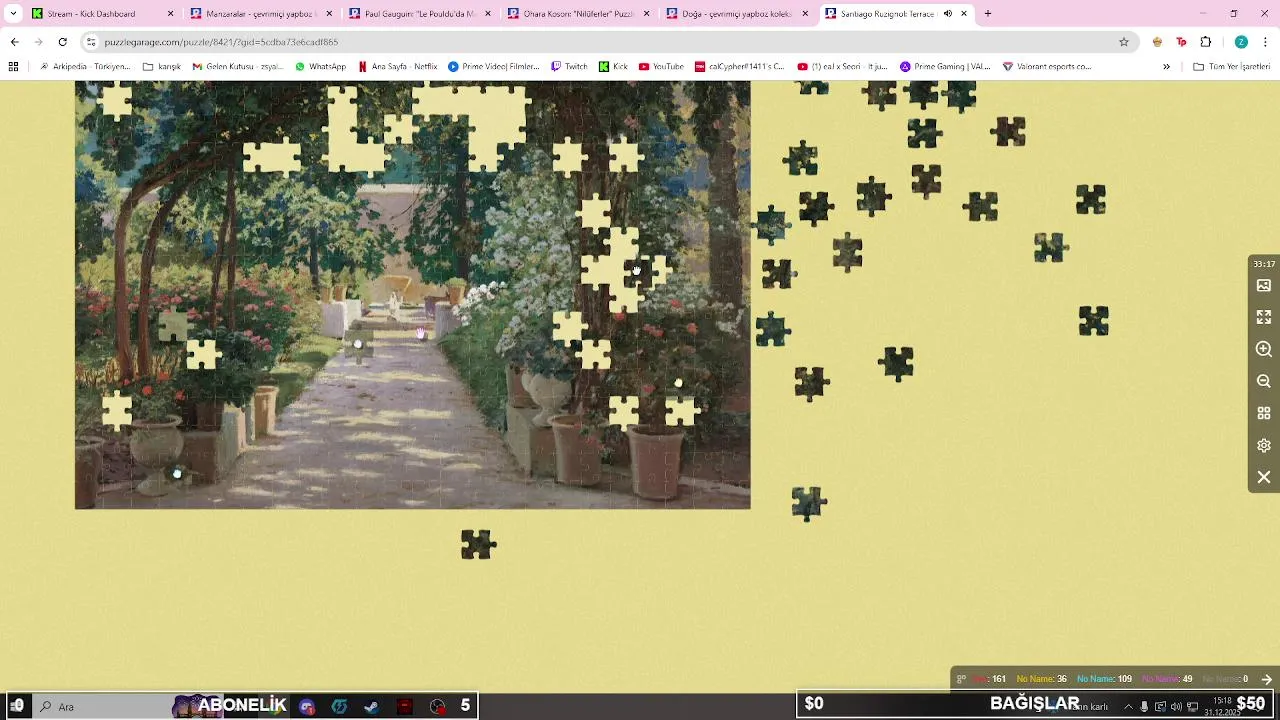
Task: Open the Windows Start button
Action: [17, 706]
